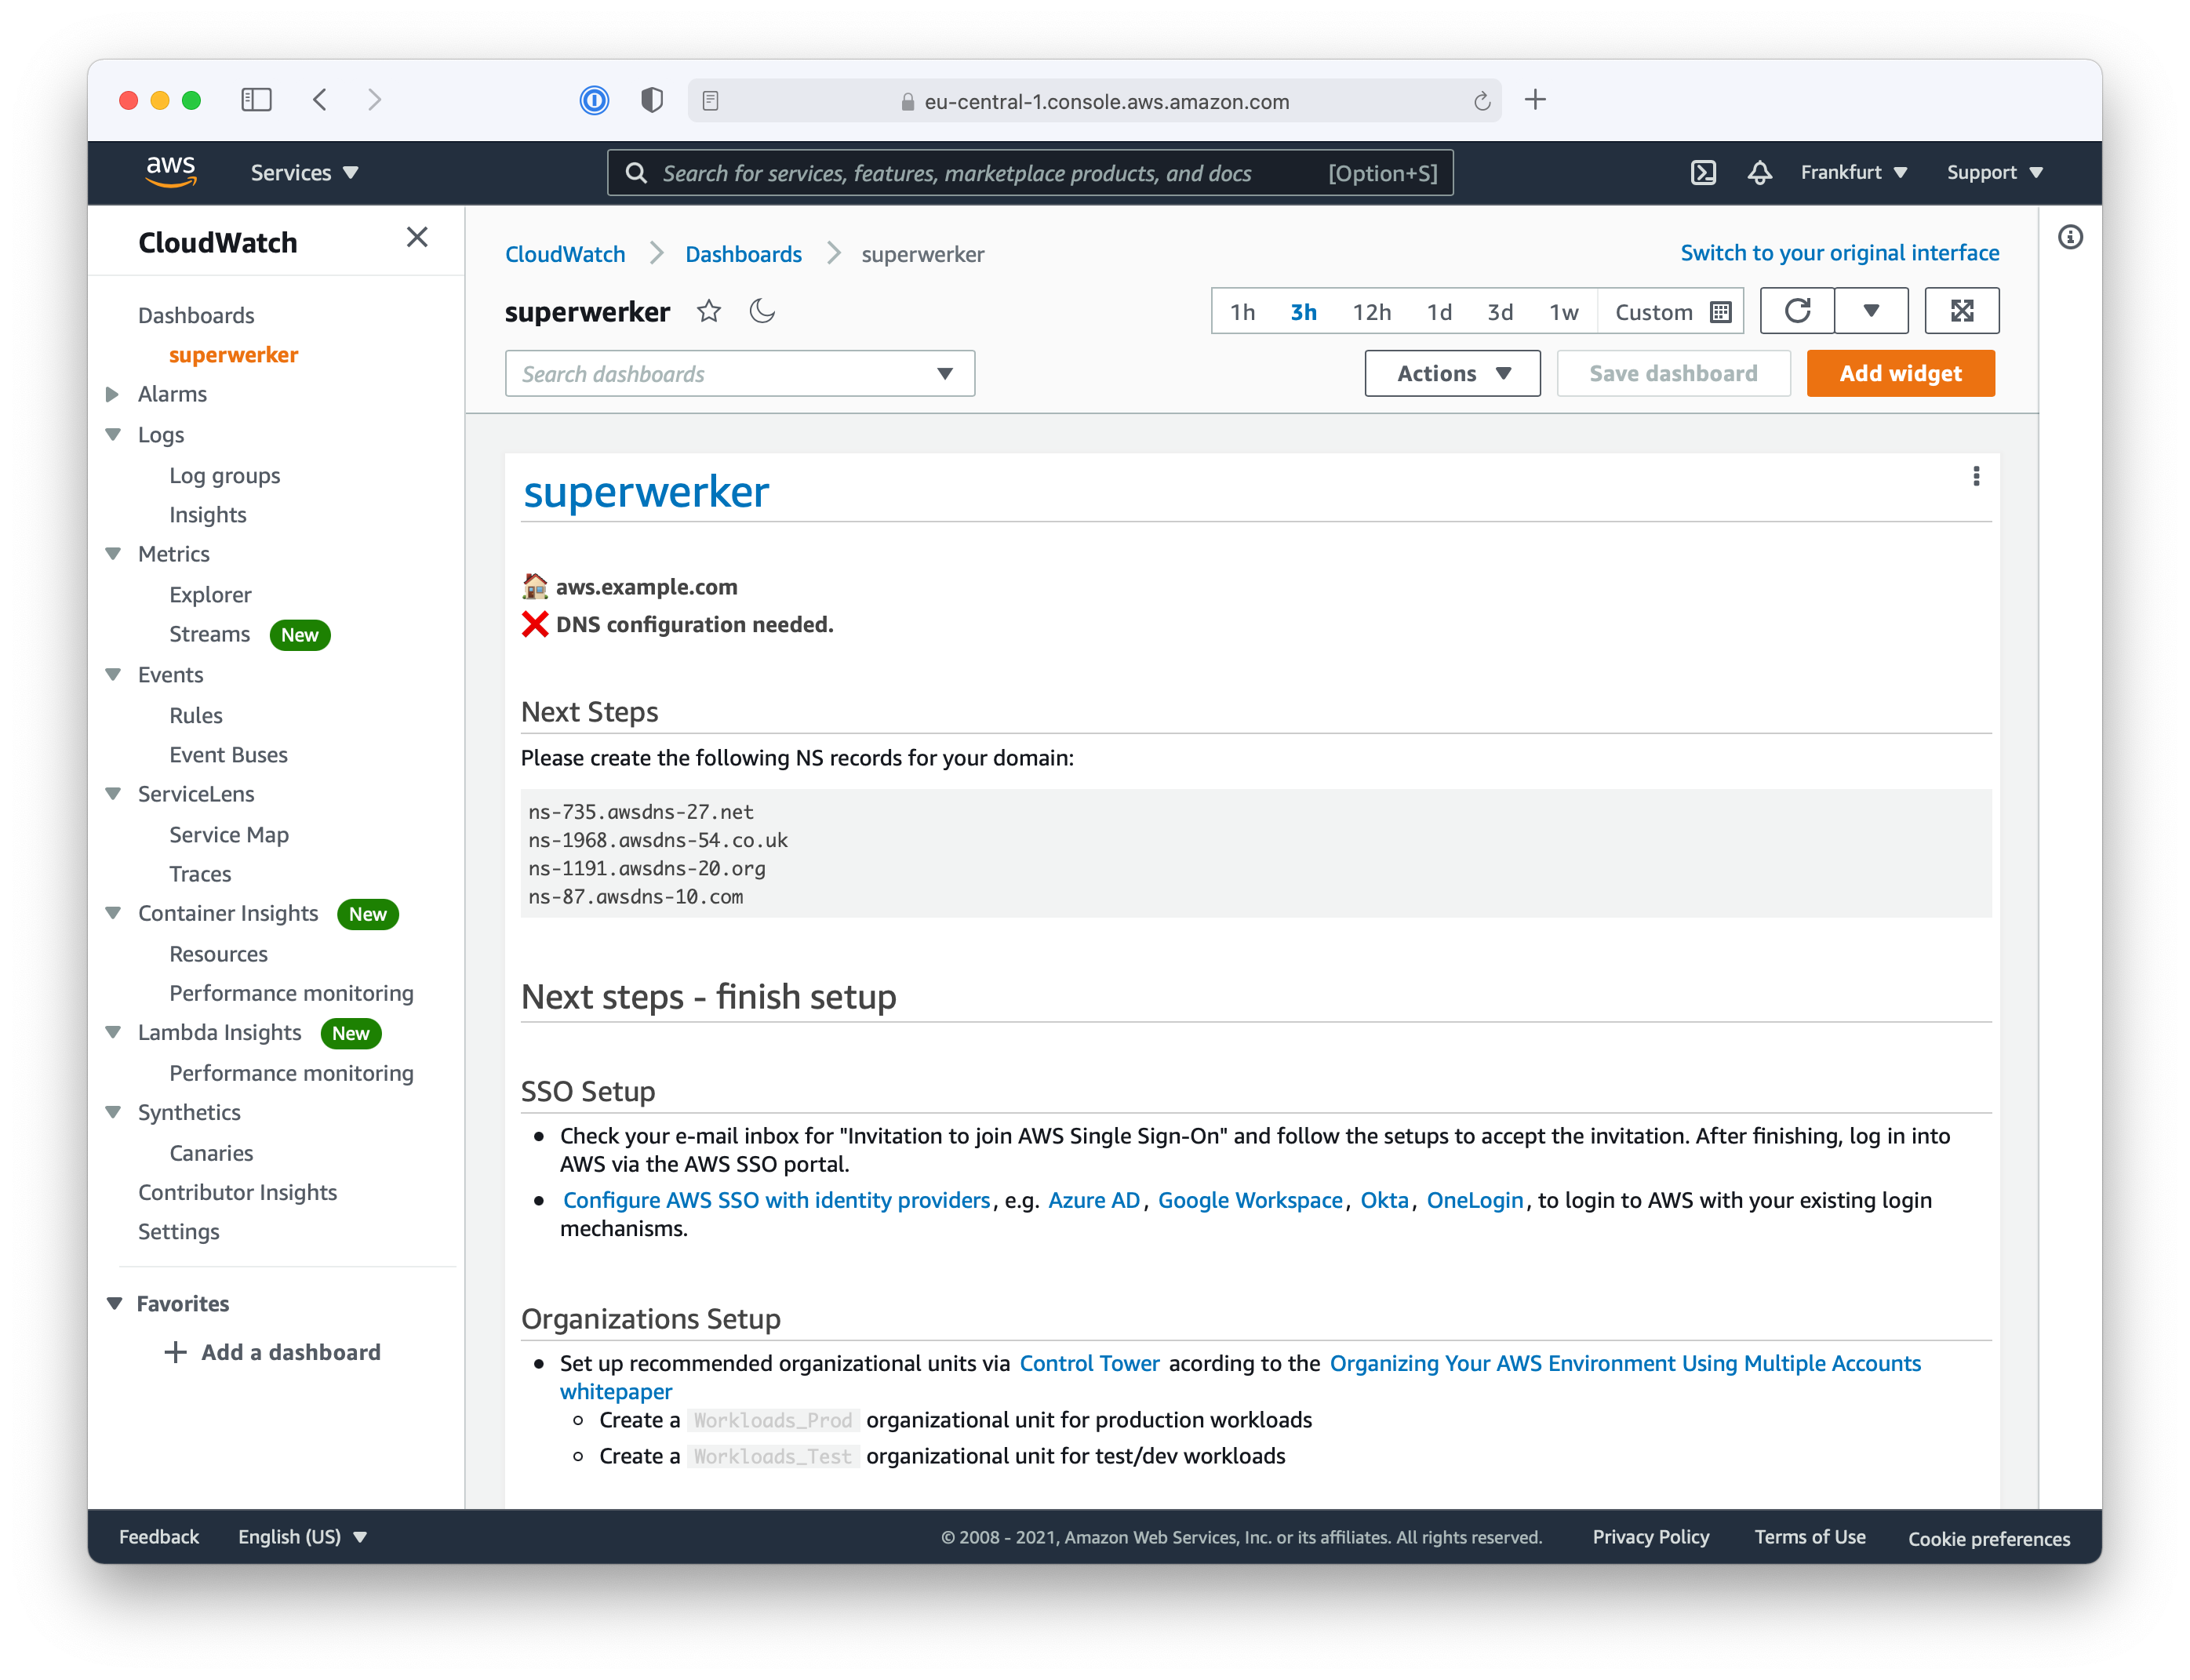2190x1680 pixels.
Task: Select the 1h time range
Action: [1242, 312]
